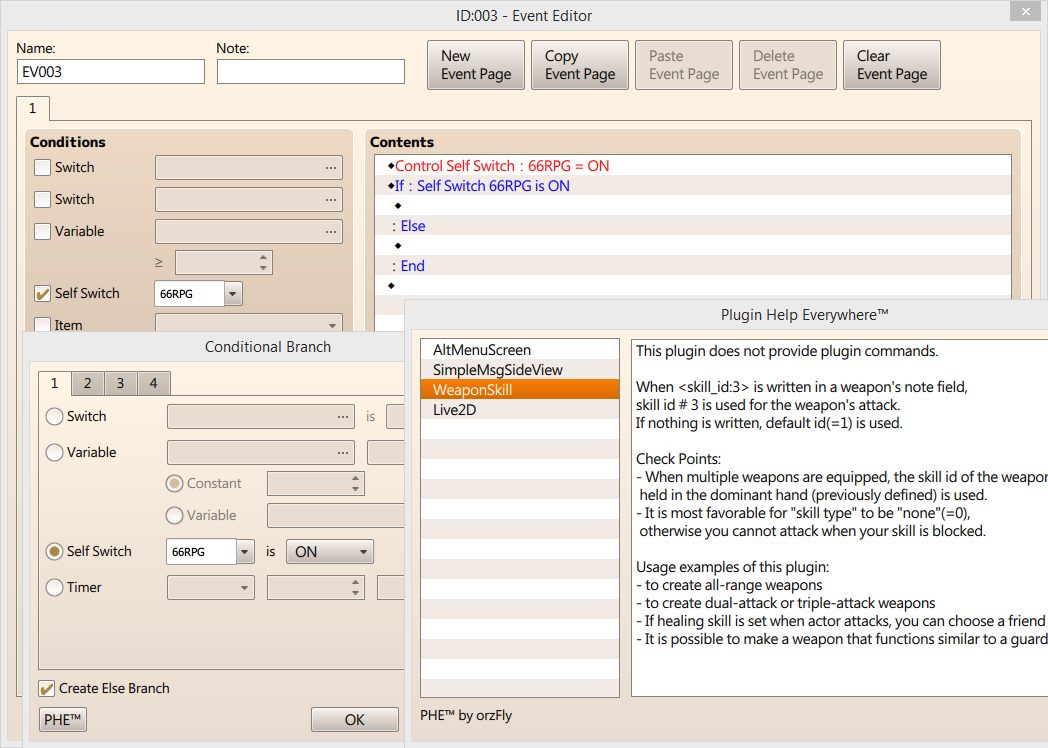Expand Self Switch dropdown in Conditions panel
Viewport: 1048px width, 748px height.
[233, 293]
